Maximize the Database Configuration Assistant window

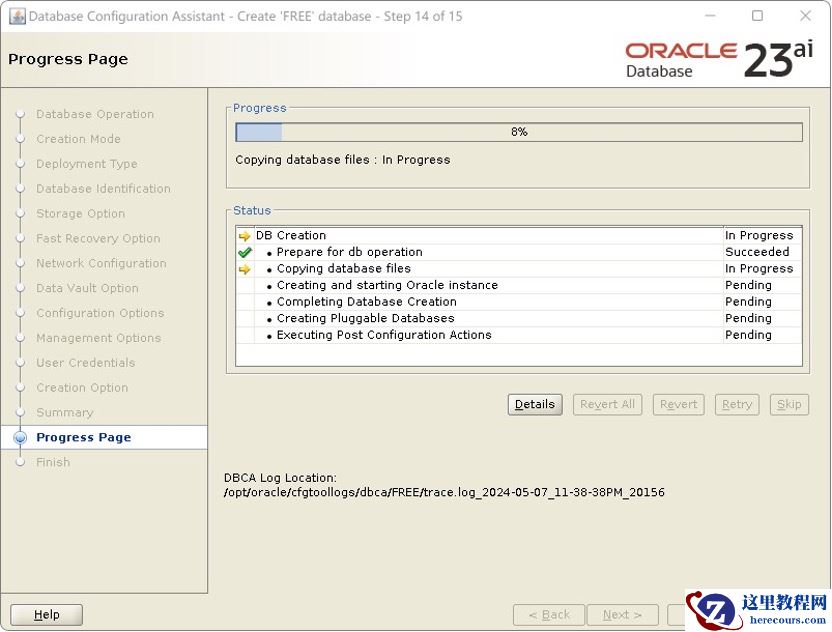pyautogui.click(x=758, y=16)
